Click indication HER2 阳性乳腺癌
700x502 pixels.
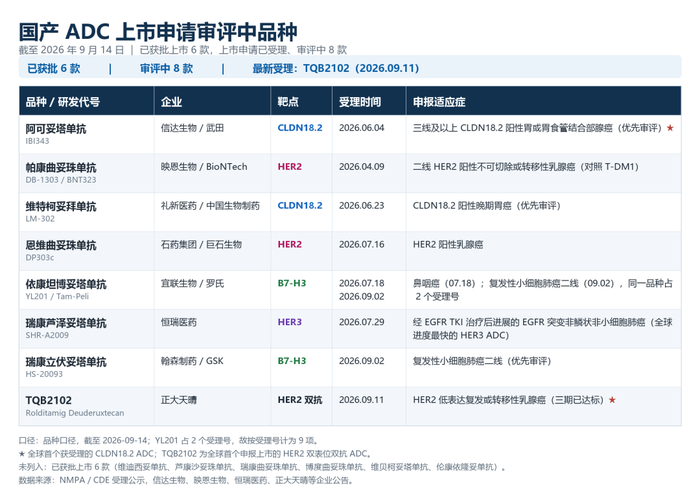click(x=448, y=244)
